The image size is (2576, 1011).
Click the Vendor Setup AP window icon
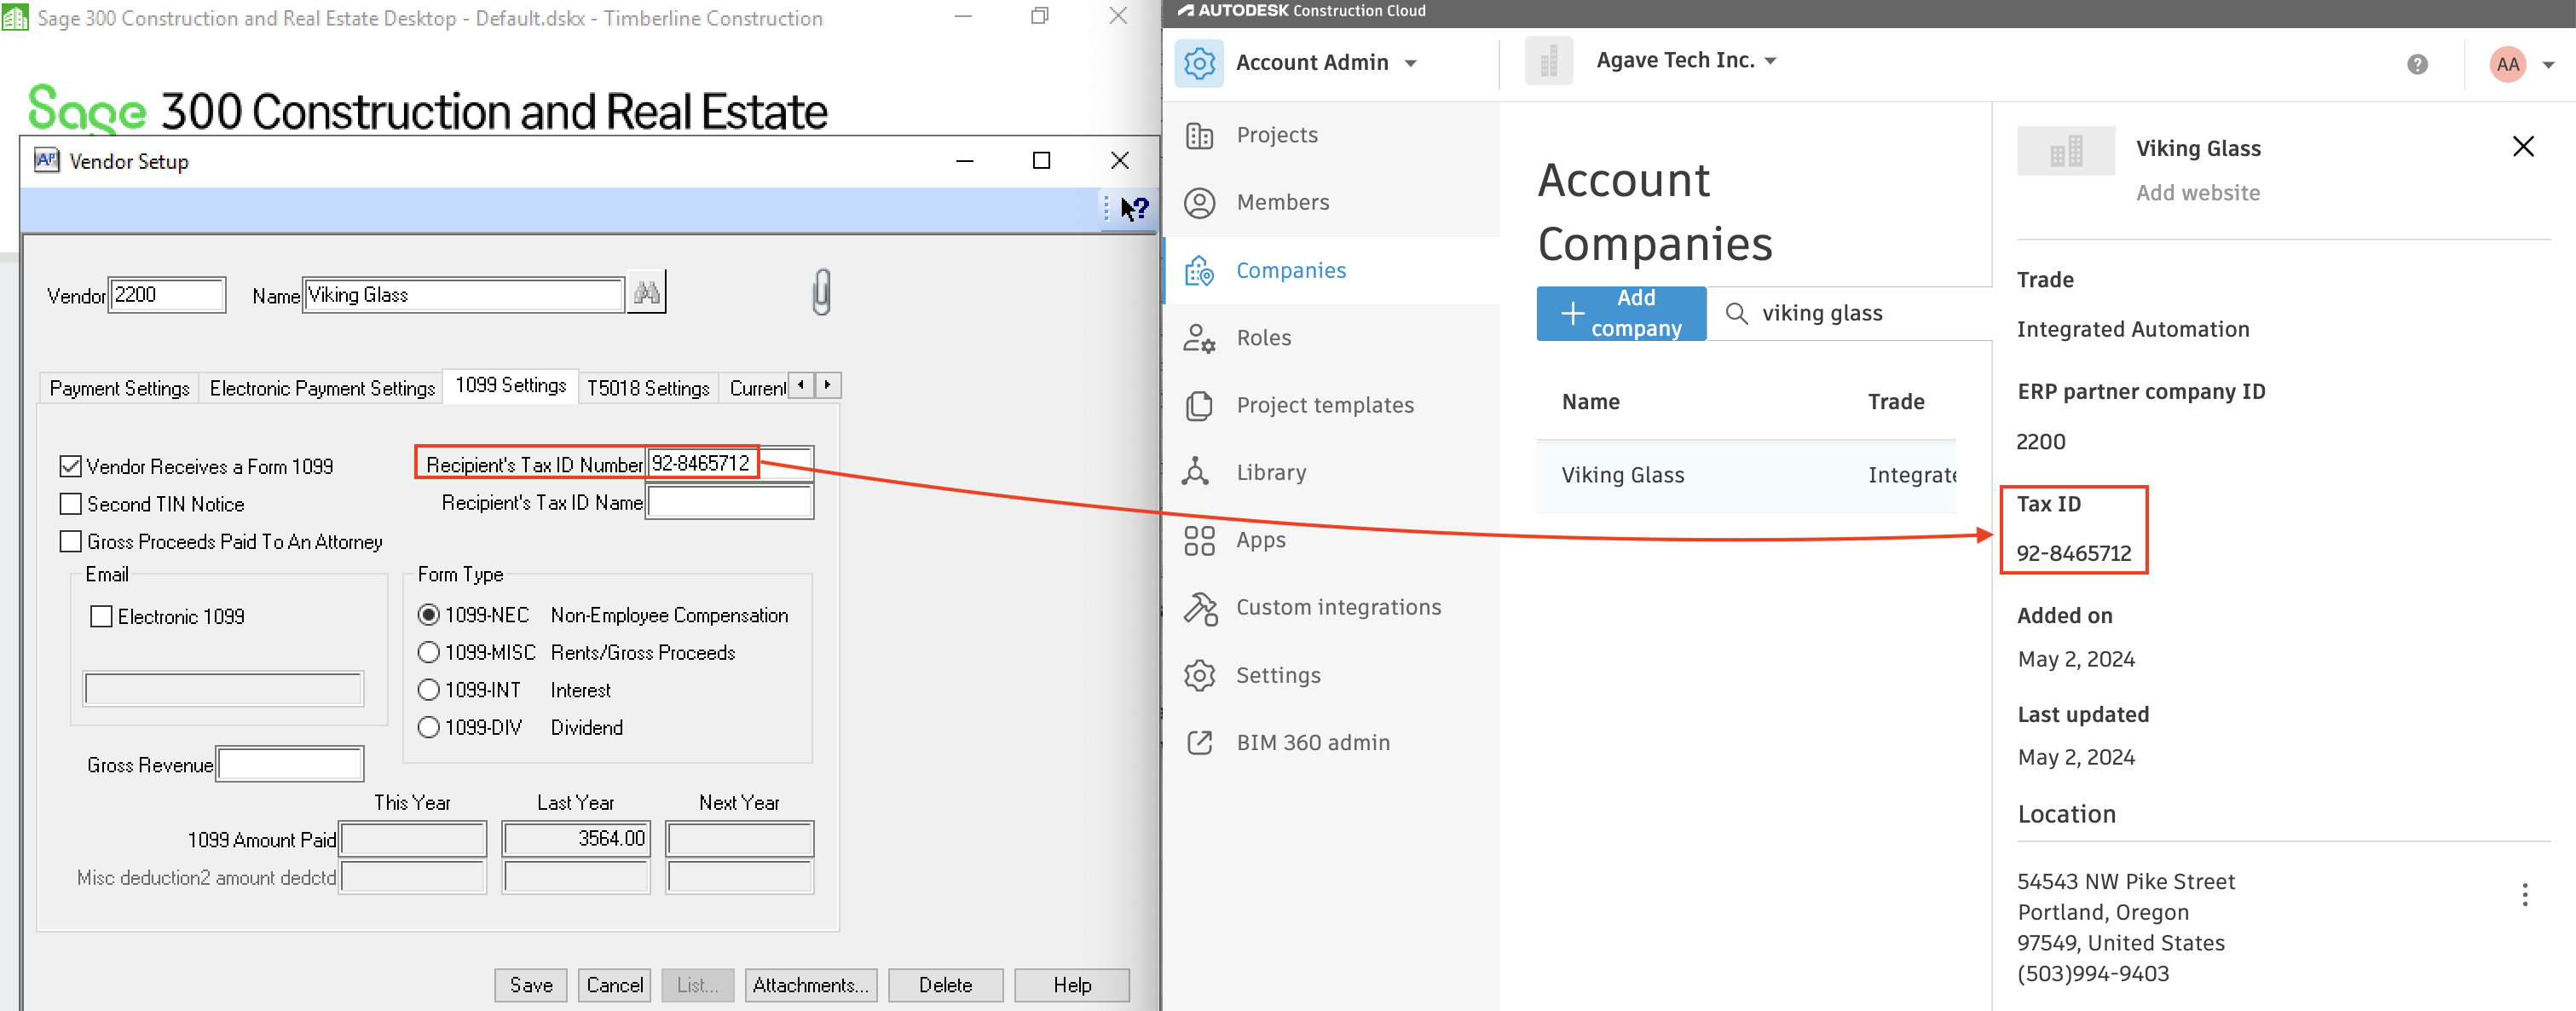coord(46,160)
